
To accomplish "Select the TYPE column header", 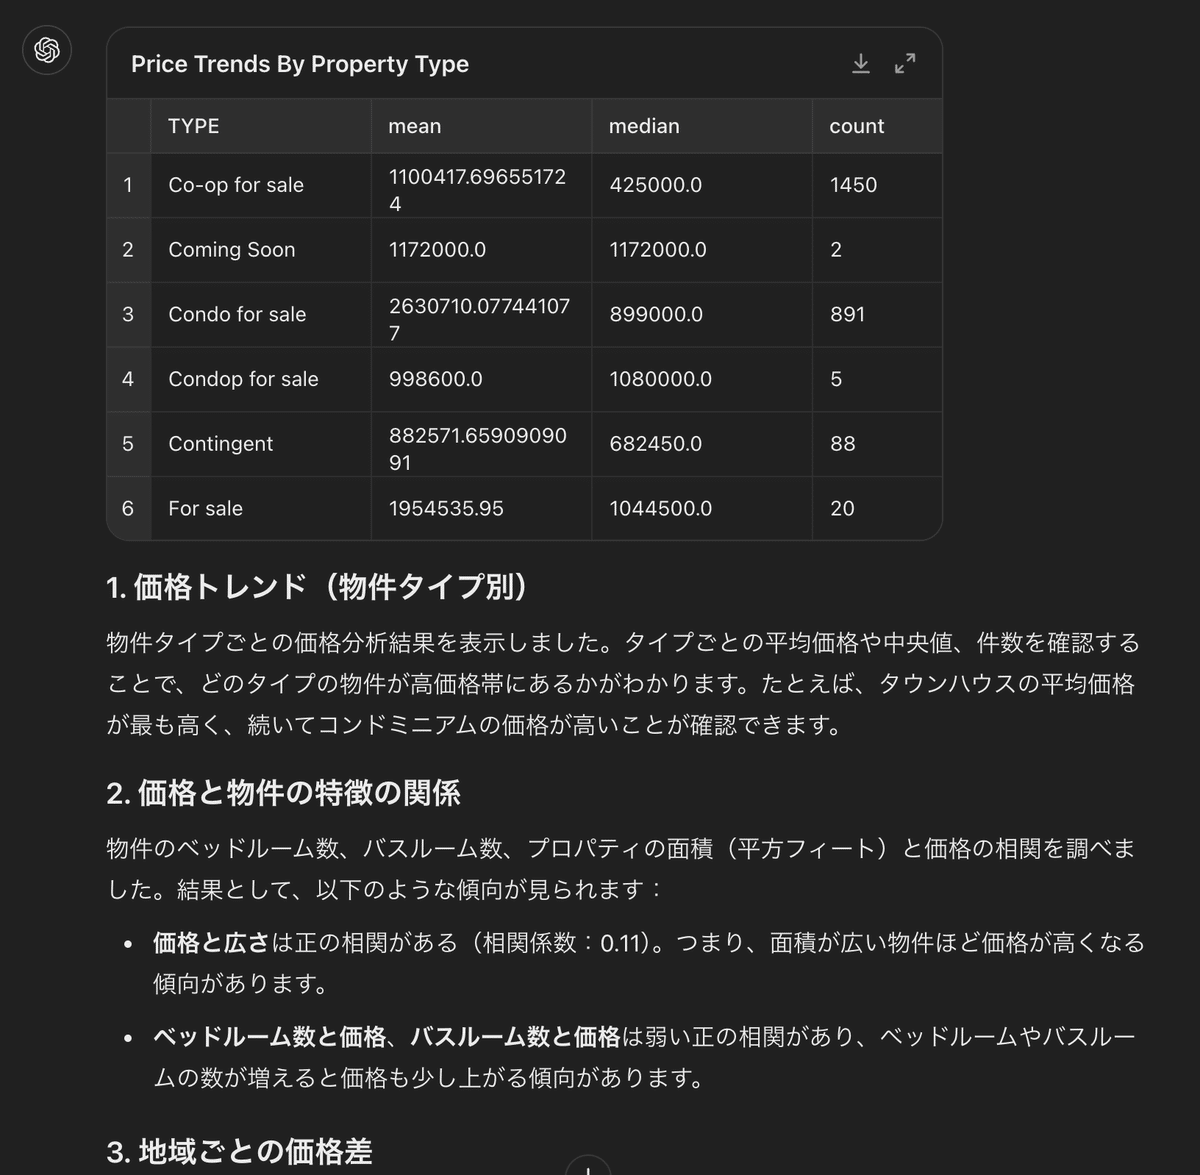I will coord(261,126).
